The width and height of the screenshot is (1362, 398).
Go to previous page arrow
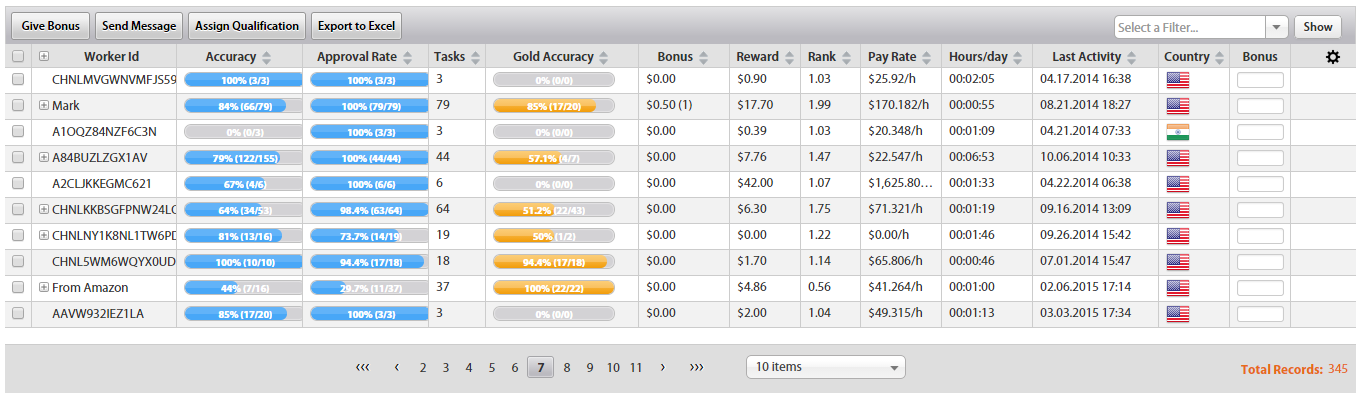tap(397, 367)
